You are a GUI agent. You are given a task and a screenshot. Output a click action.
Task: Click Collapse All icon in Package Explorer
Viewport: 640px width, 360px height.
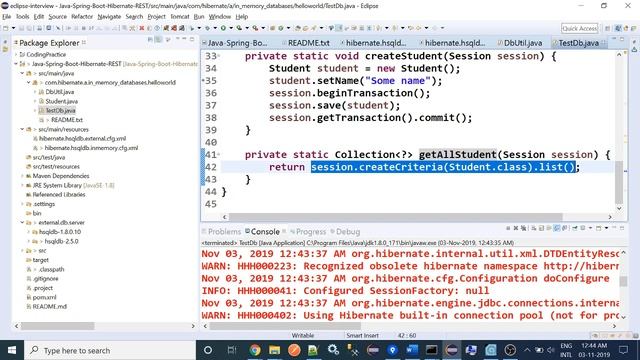pos(150,40)
